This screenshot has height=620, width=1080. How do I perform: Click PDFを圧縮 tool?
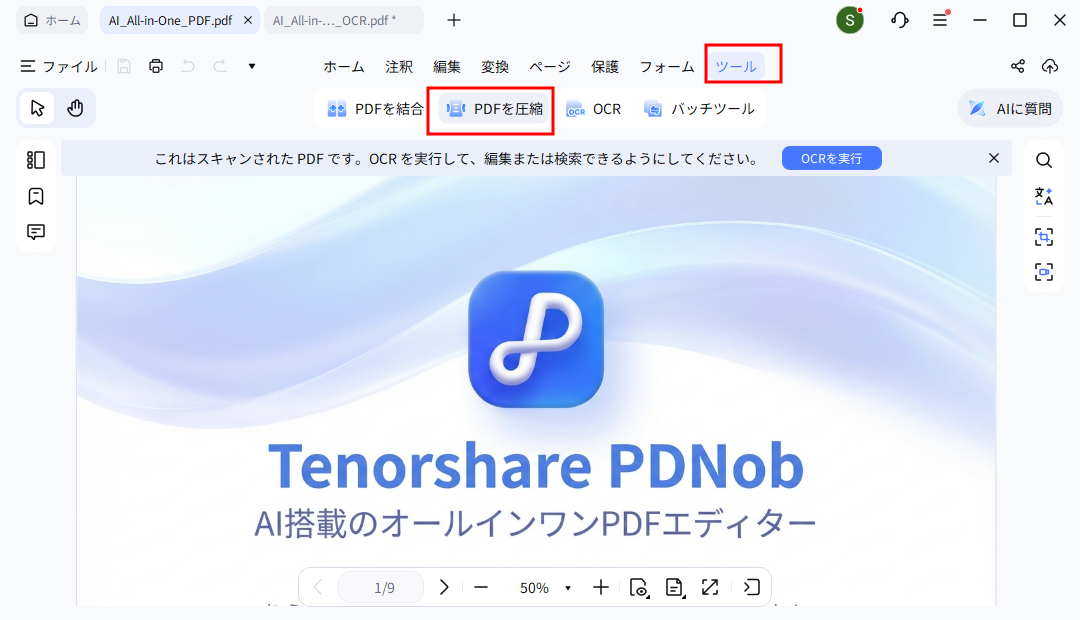494,109
